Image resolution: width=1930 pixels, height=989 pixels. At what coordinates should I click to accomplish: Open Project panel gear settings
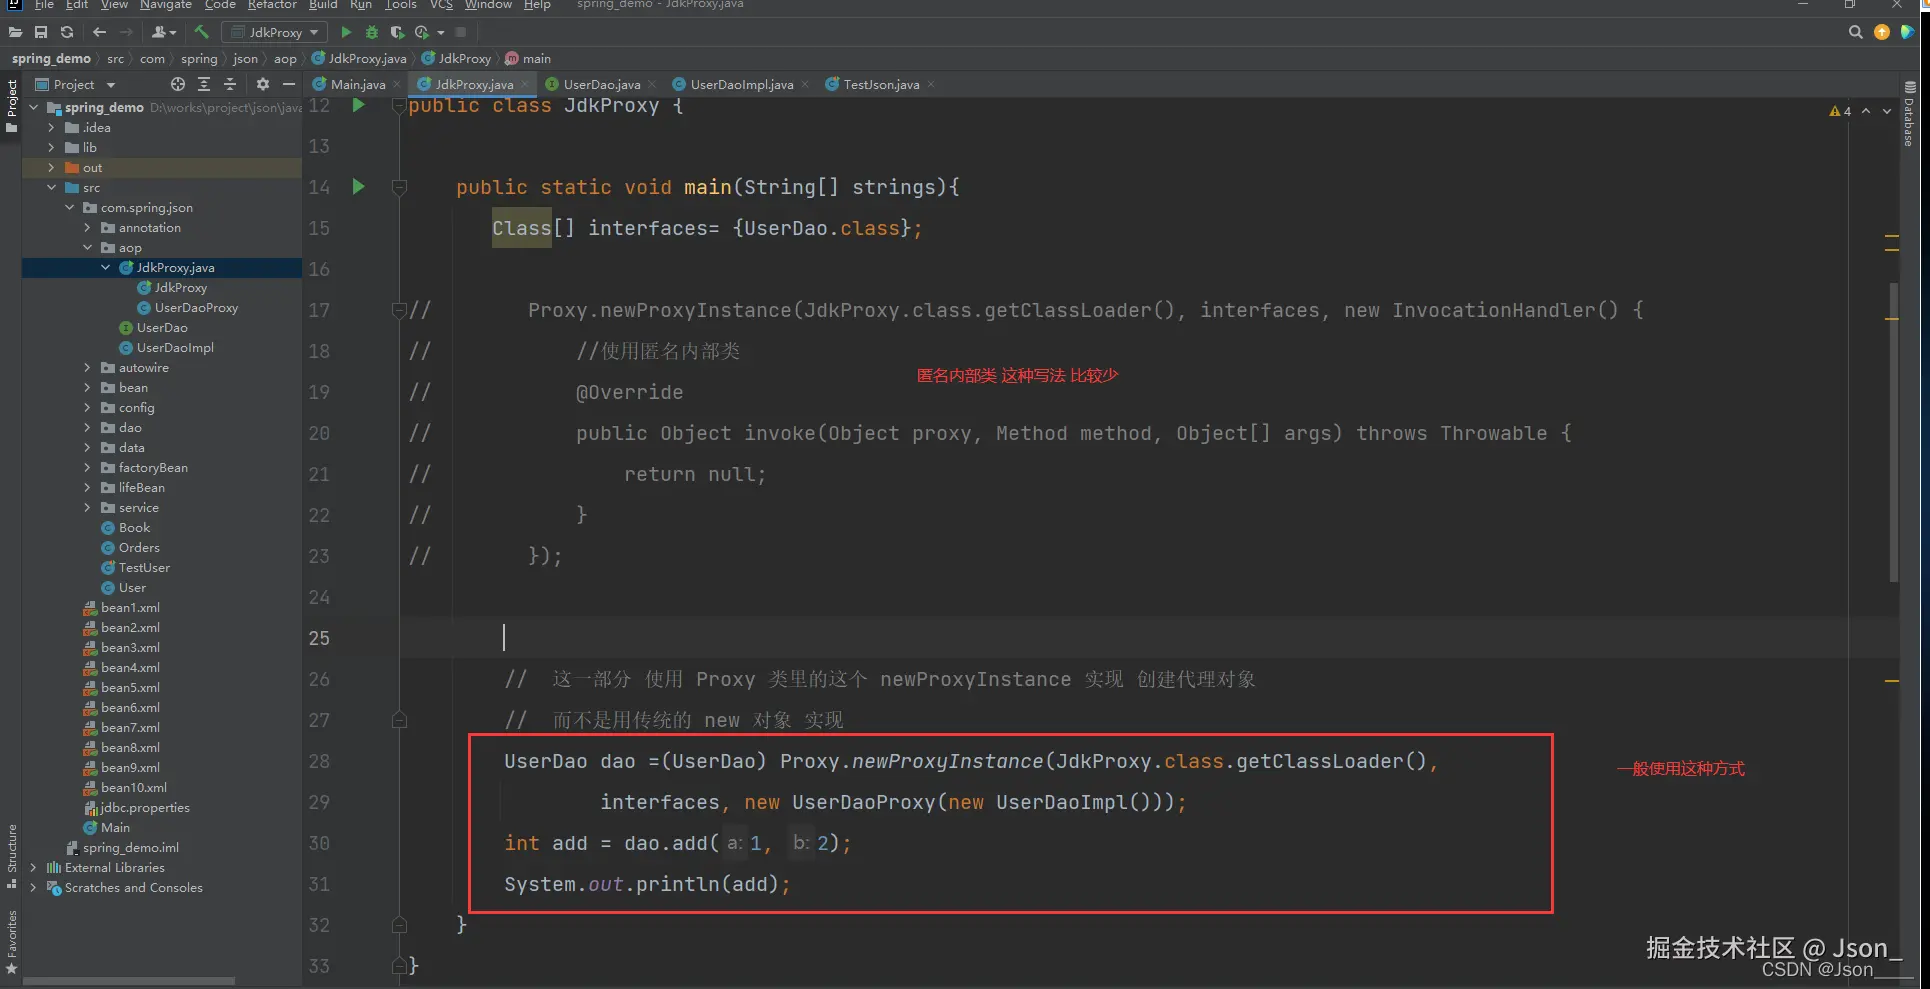[263, 84]
